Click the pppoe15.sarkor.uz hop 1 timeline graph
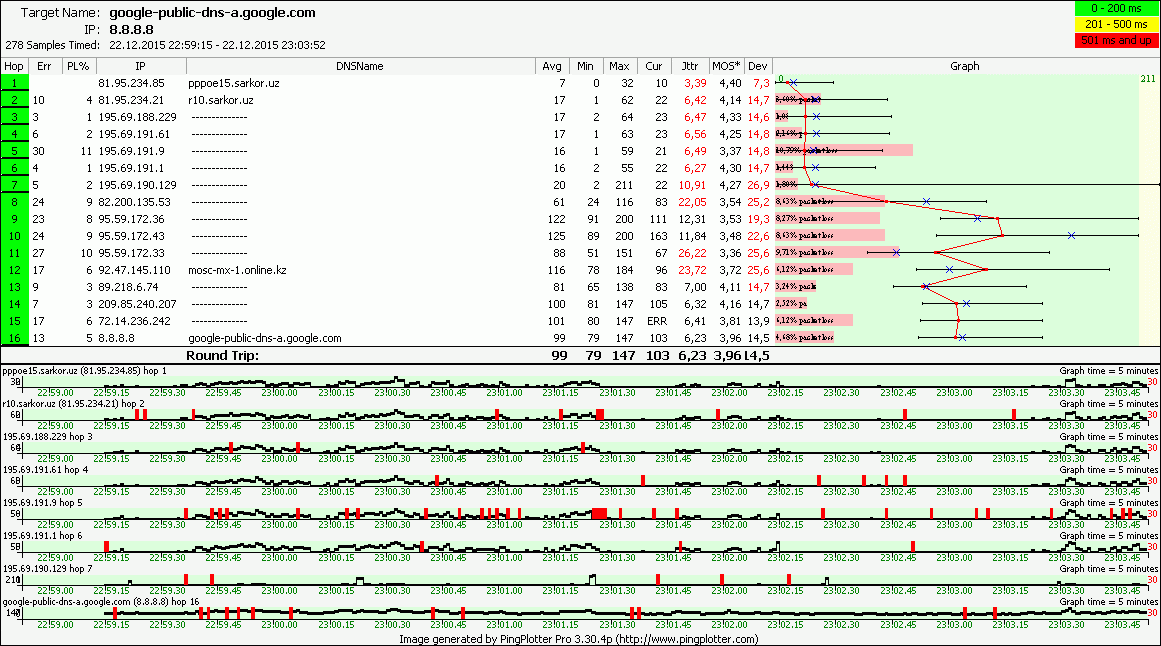This screenshot has width=1161, height=646. pyautogui.click(x=580, y=382)
